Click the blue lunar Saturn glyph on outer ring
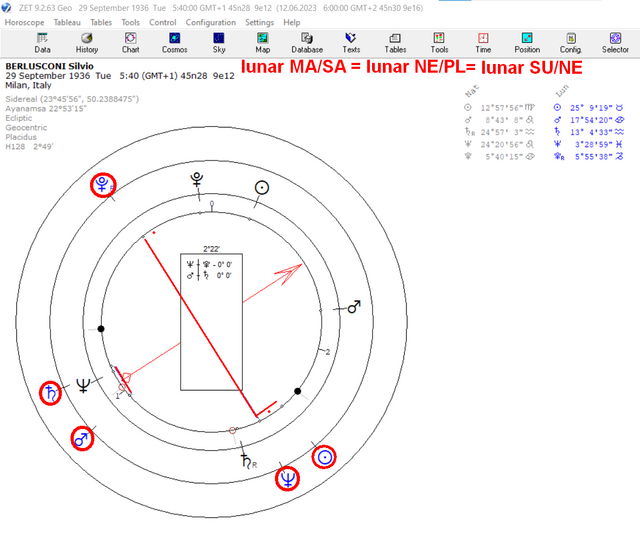Screen dimensions: 640x544 51,393
